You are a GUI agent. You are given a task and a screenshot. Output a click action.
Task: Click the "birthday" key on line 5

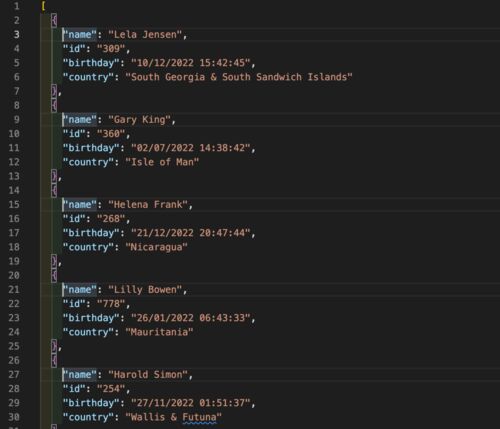pyautogui.click(x=91, y=63)
